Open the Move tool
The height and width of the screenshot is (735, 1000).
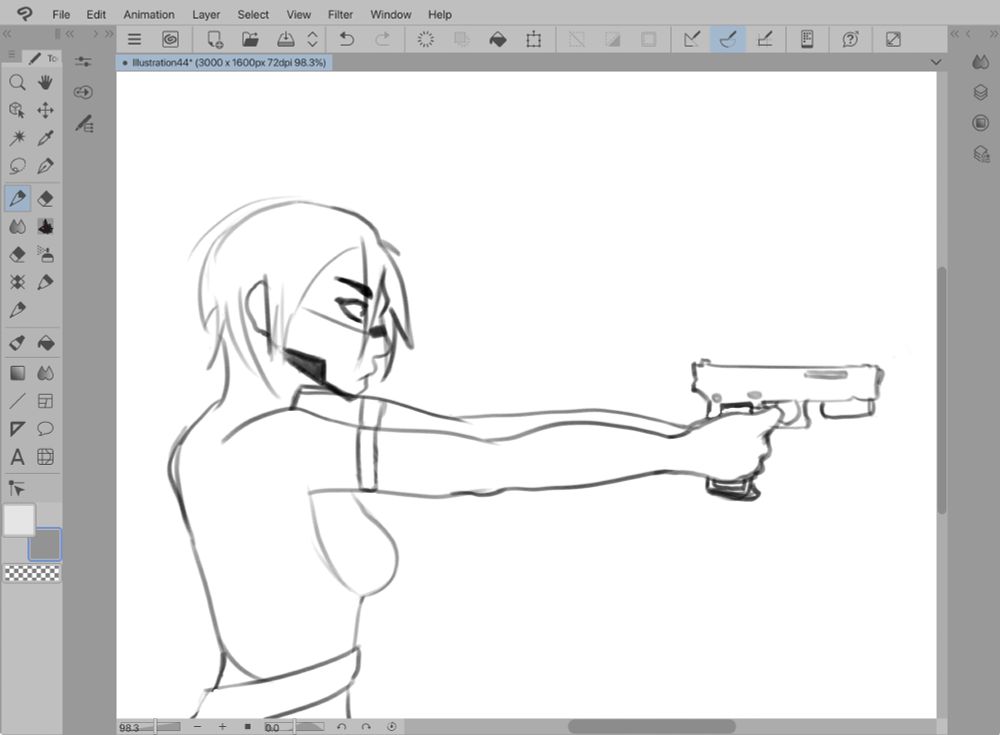(45, 110)
